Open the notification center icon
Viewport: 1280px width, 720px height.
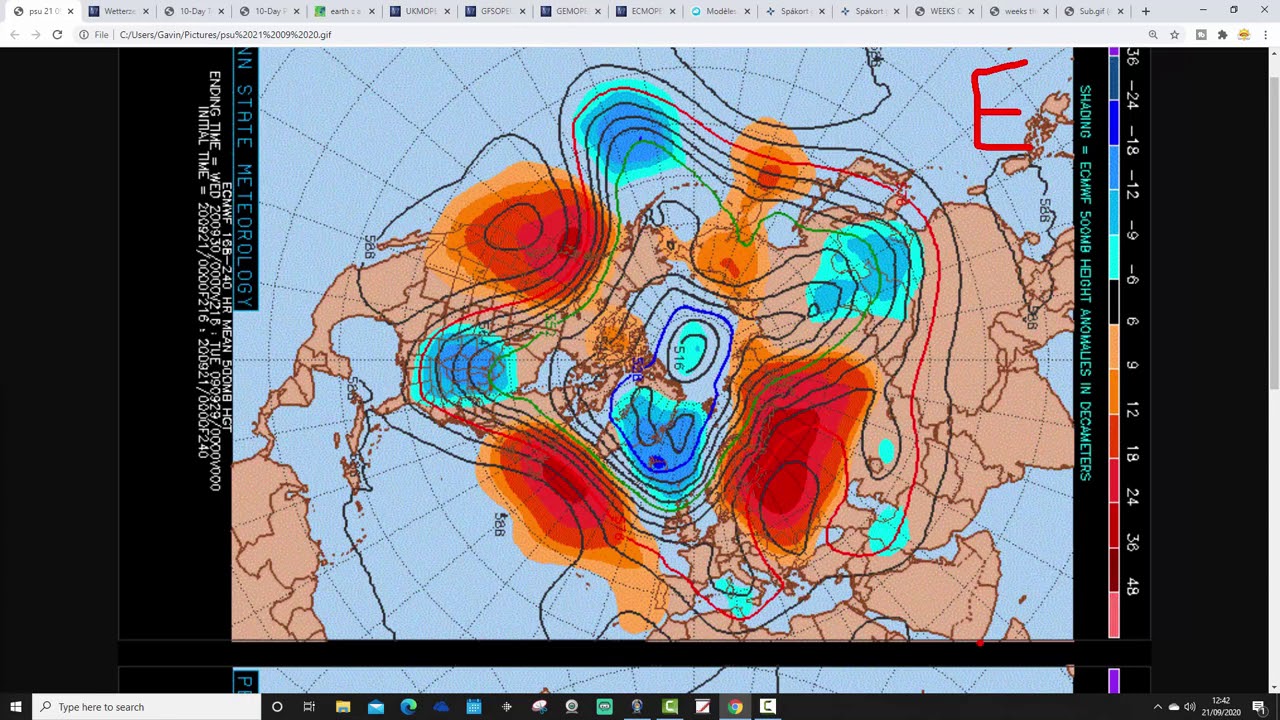(x=1259, y=707)
